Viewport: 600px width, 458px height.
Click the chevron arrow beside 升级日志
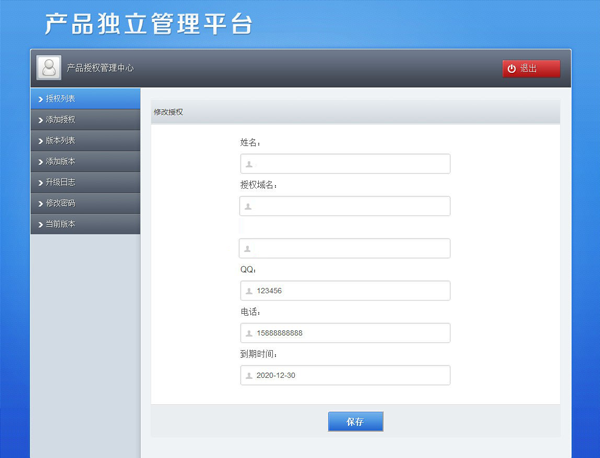(41, 183)
